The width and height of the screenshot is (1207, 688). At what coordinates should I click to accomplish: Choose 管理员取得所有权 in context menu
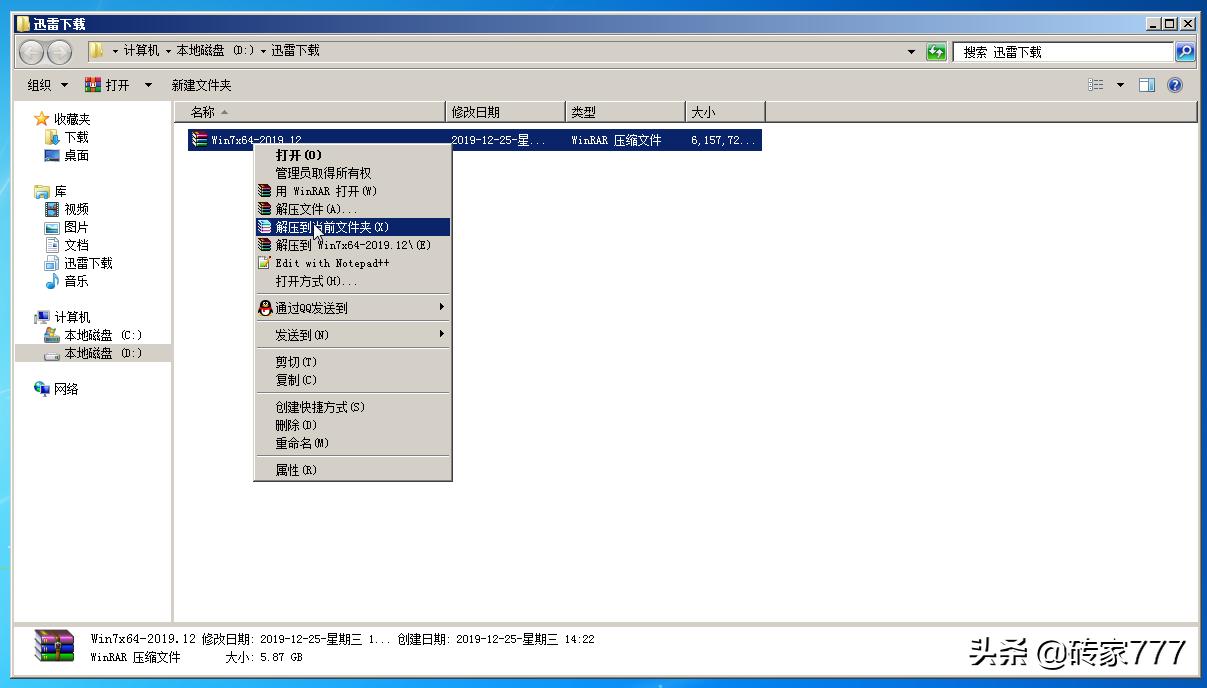click(352, 173)
